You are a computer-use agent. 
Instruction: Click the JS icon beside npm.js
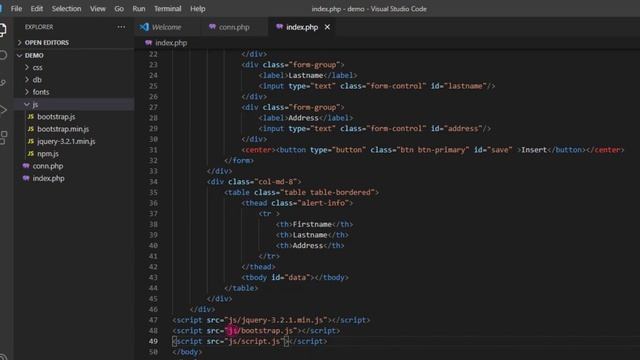31,153
